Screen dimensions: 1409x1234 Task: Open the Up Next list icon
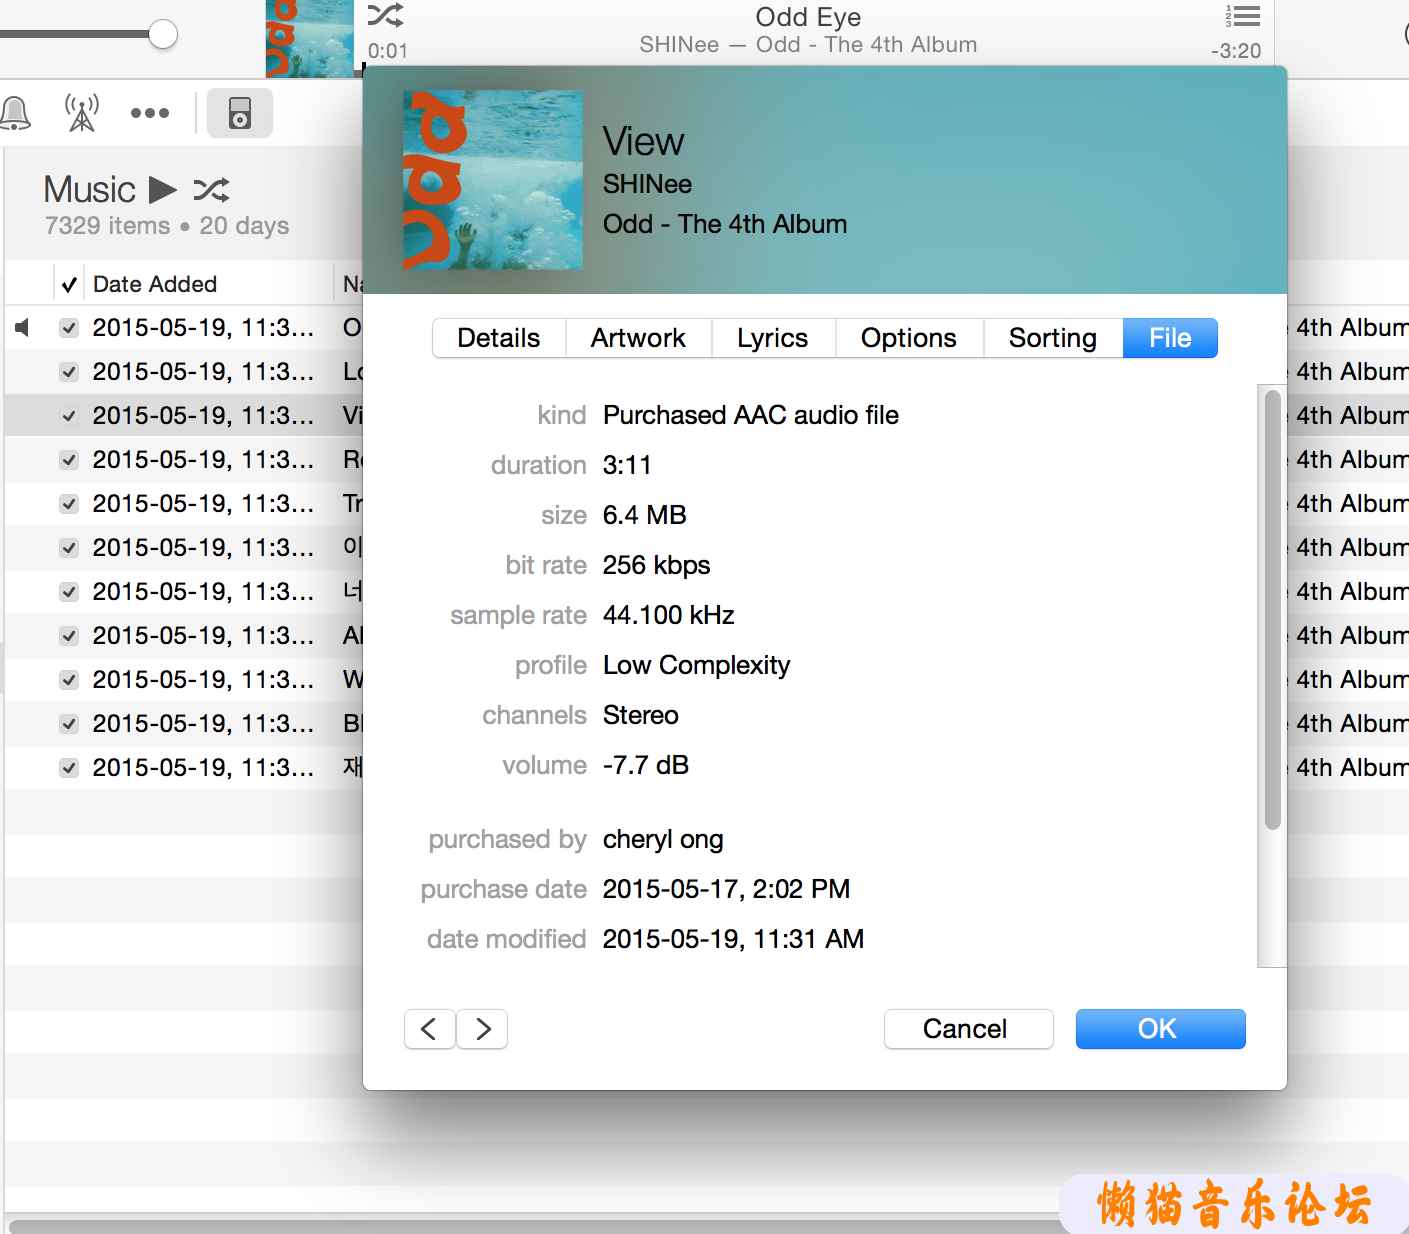click(1243, 16)
